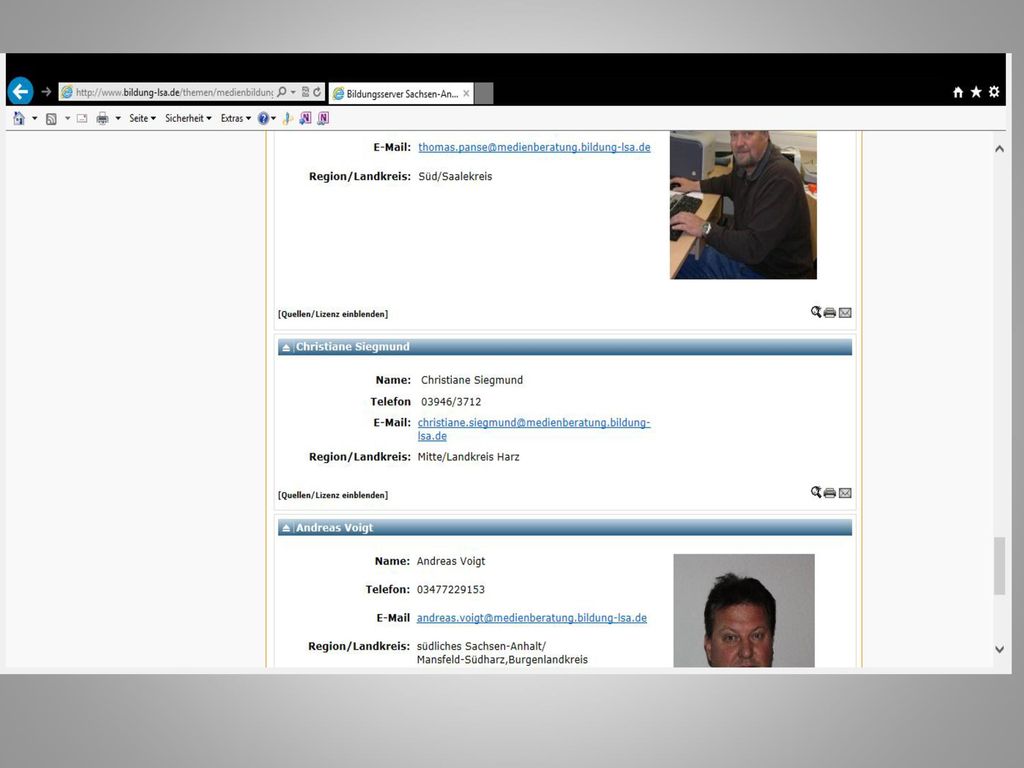Click print icon in Saalekreis entry footer
Image resolution: width=1024 pixels, height=768 pixels.
830,313
